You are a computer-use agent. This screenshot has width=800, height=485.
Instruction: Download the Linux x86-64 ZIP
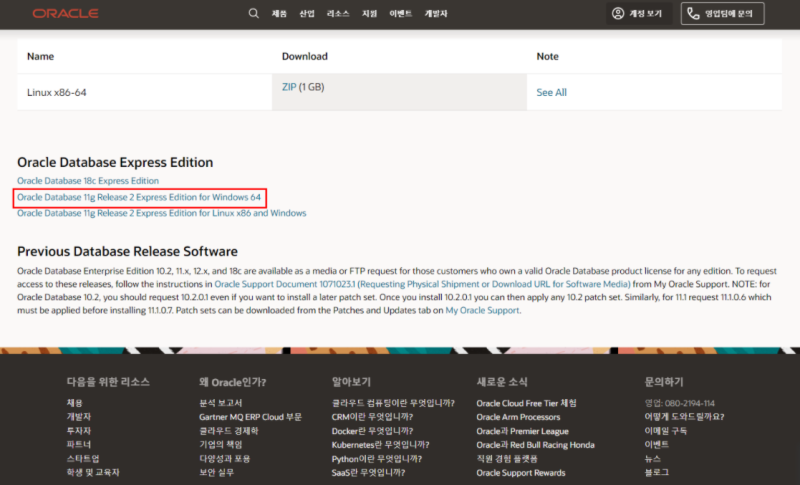tap(289, 87)
